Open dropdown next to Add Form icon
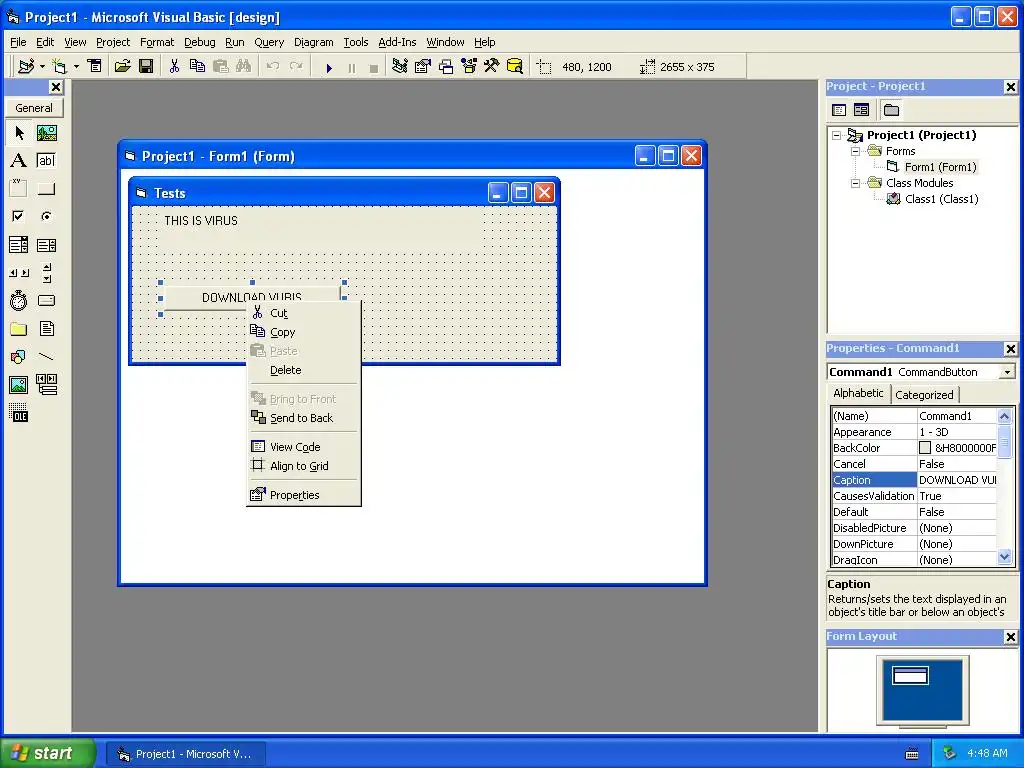 click(x=76, y=67)
